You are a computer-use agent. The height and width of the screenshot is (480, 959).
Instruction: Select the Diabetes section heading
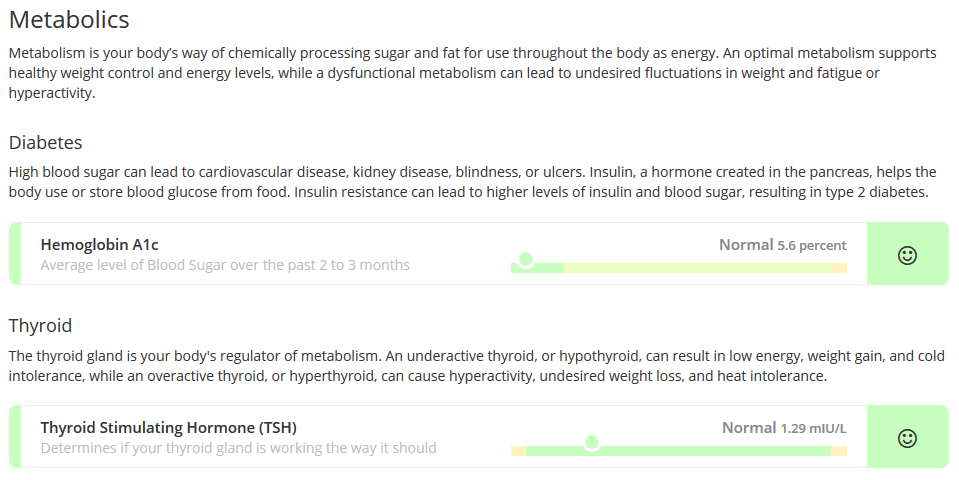point(45,142)
